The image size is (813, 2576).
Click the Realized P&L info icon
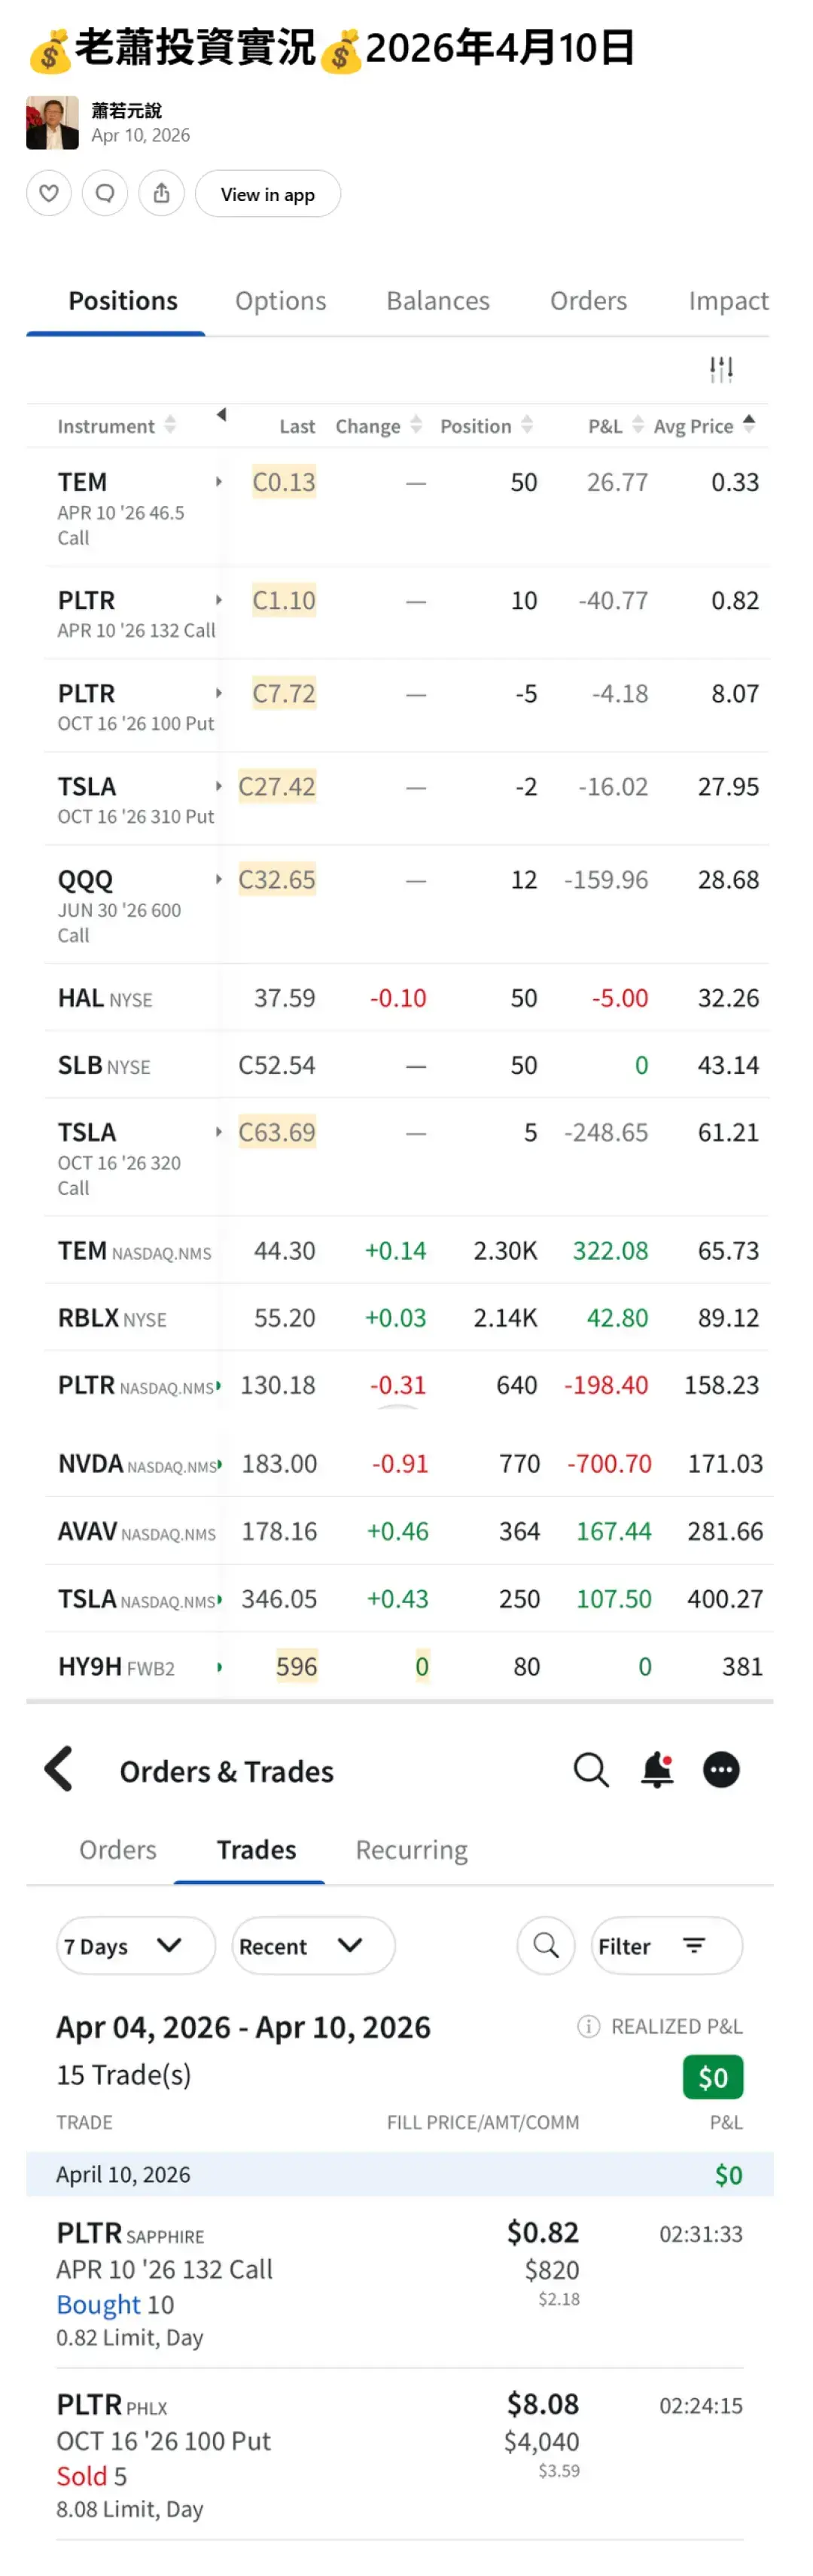click(588, 2026)
